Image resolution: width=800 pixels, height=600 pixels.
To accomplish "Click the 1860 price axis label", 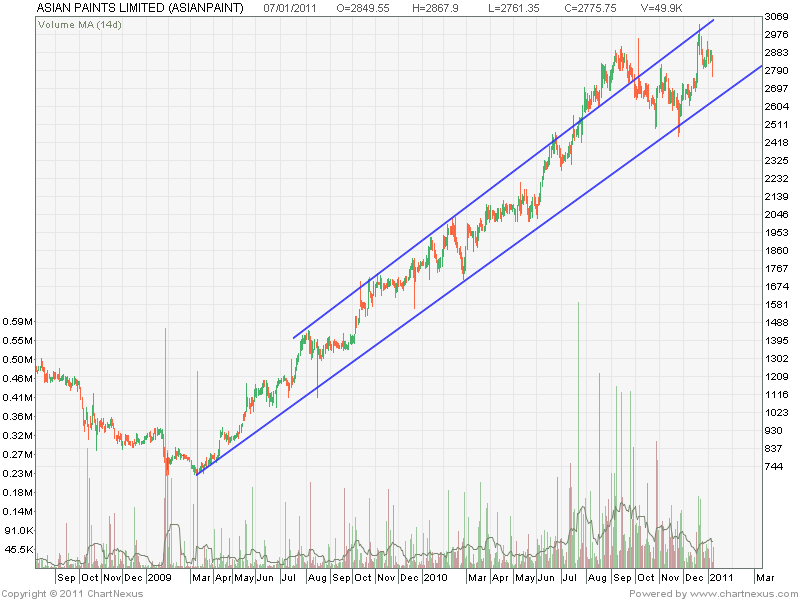I will pos(776,251).
